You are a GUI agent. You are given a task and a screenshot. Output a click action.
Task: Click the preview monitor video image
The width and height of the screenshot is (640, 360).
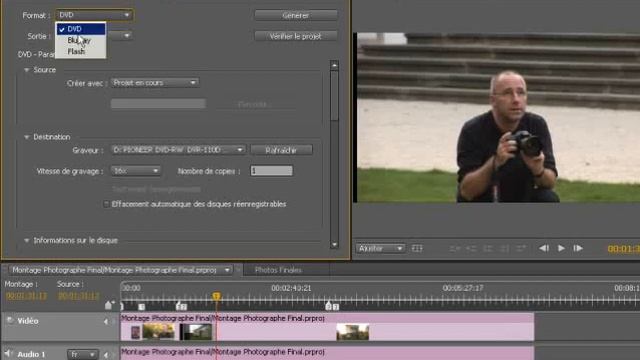498,118
